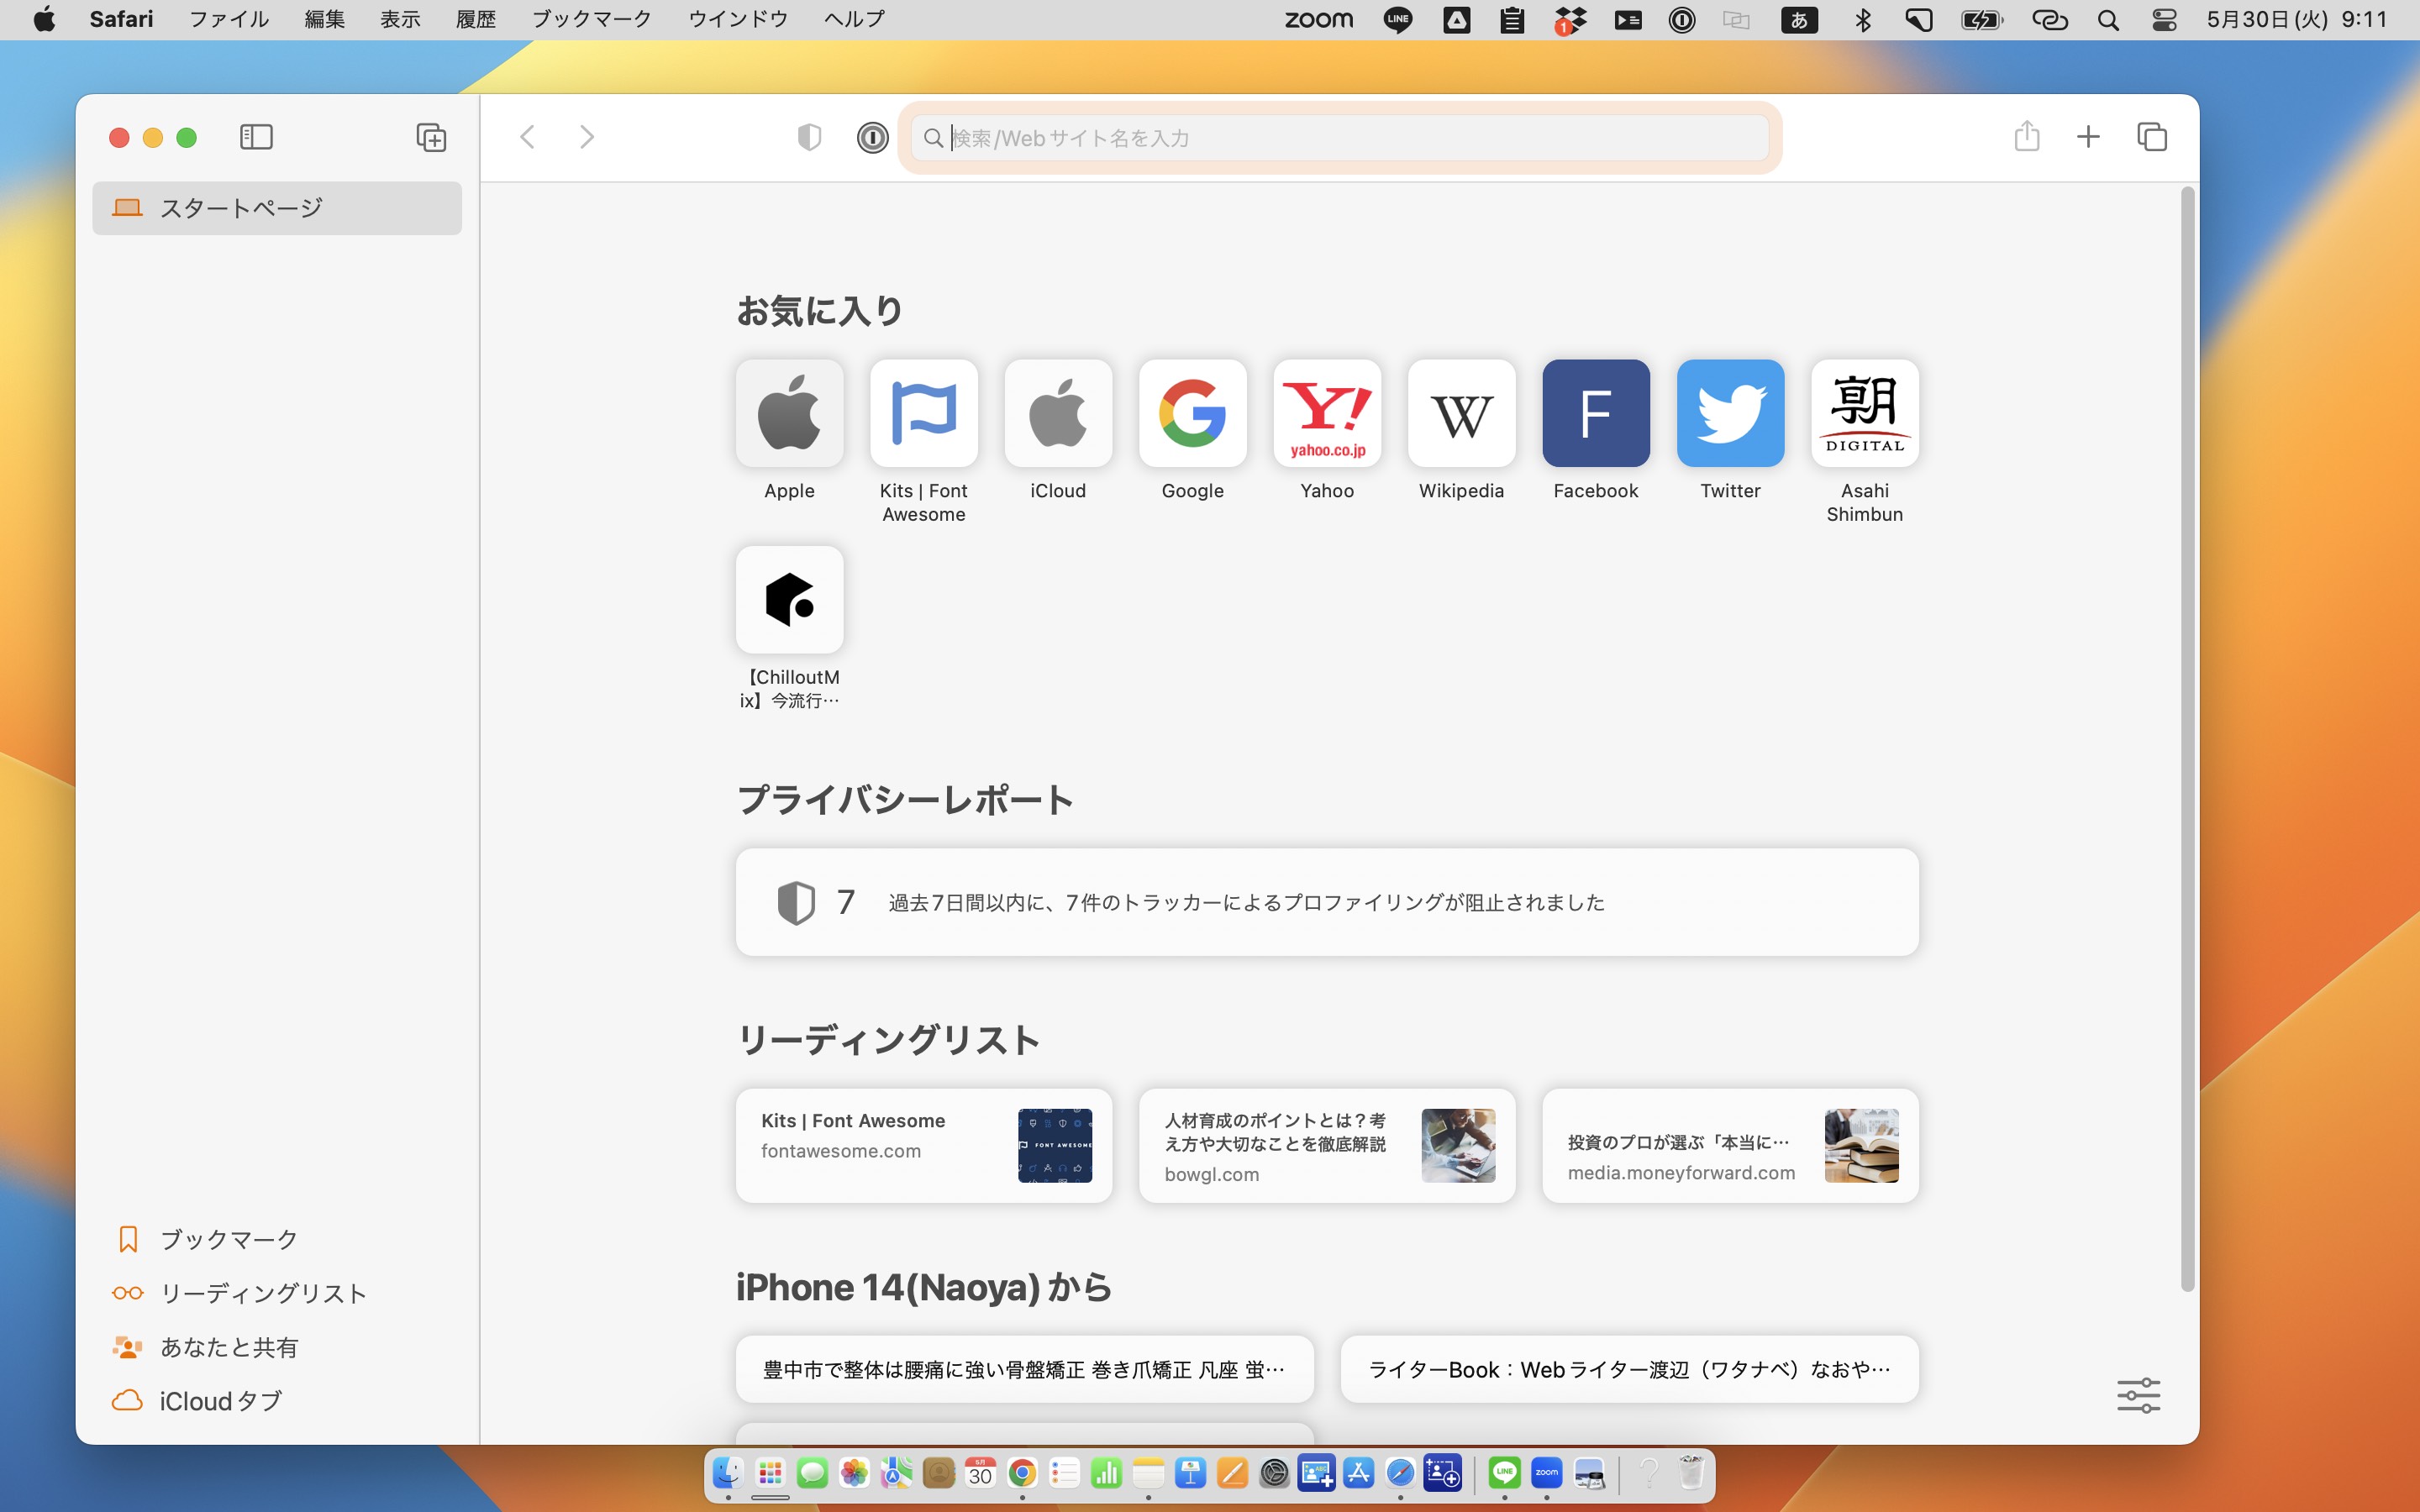Viewport: 2420px width, 1512px height.
Task: Open the Kits Font Awesome reading list card
Action: (924, 1145)
